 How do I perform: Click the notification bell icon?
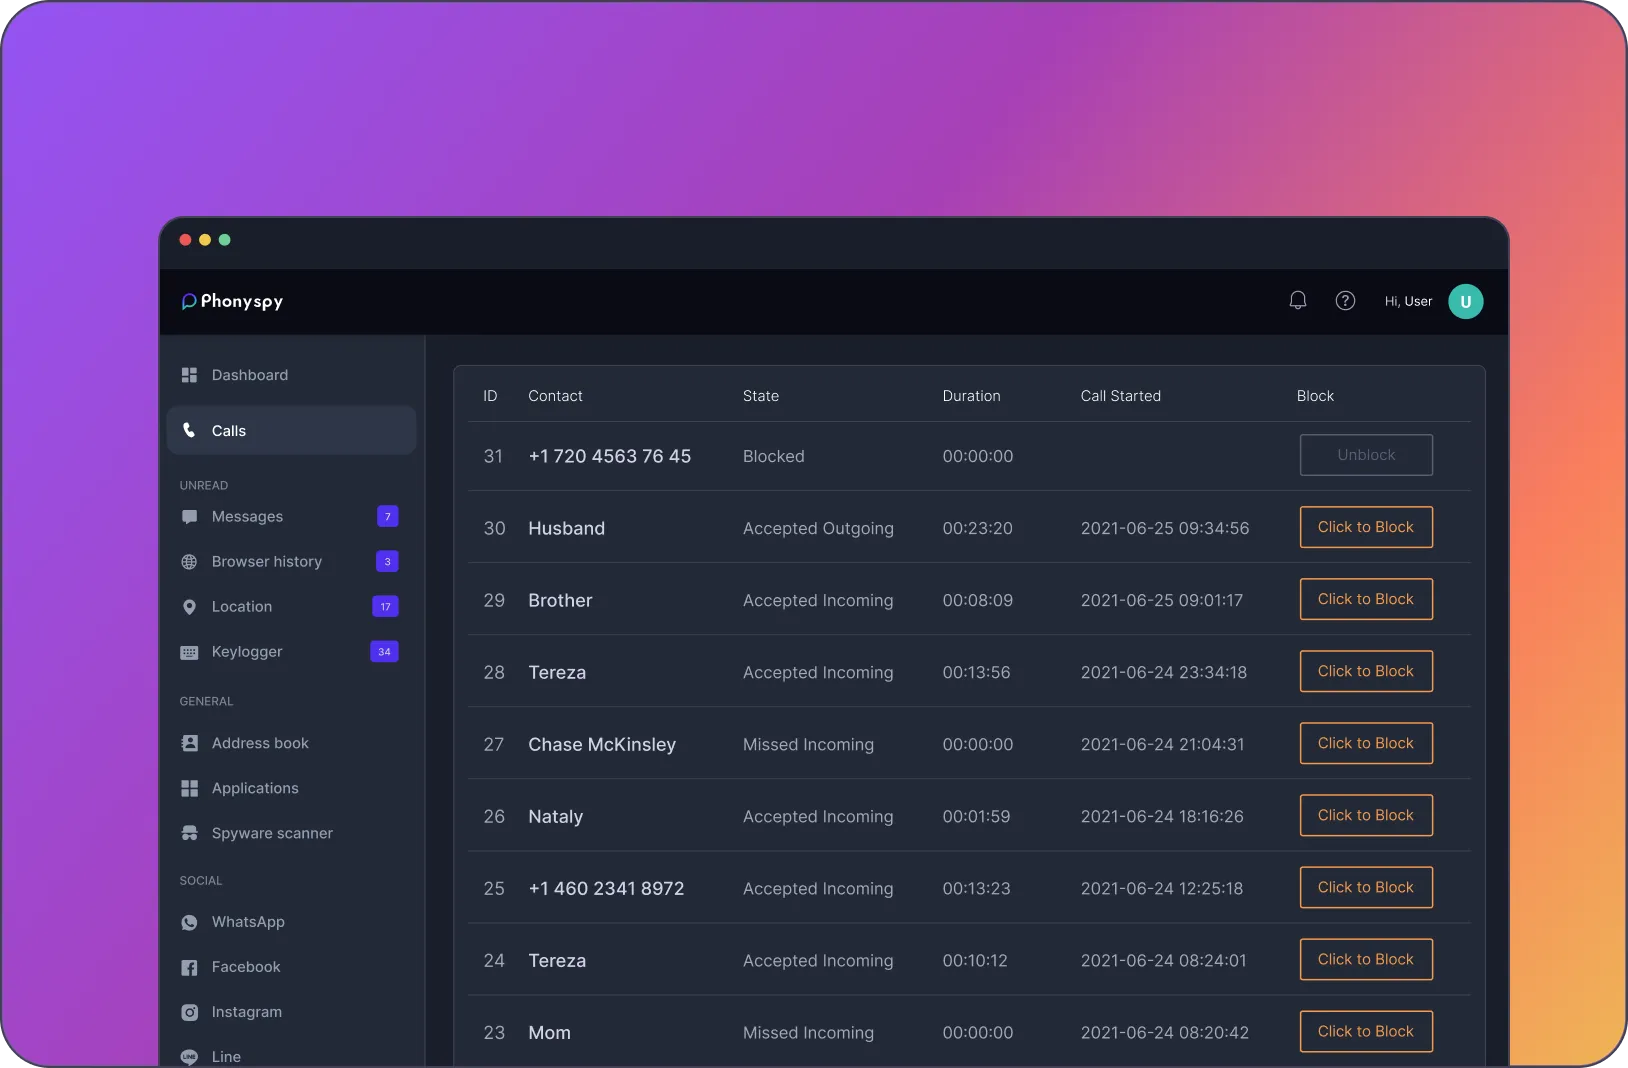click(1298, 301)
